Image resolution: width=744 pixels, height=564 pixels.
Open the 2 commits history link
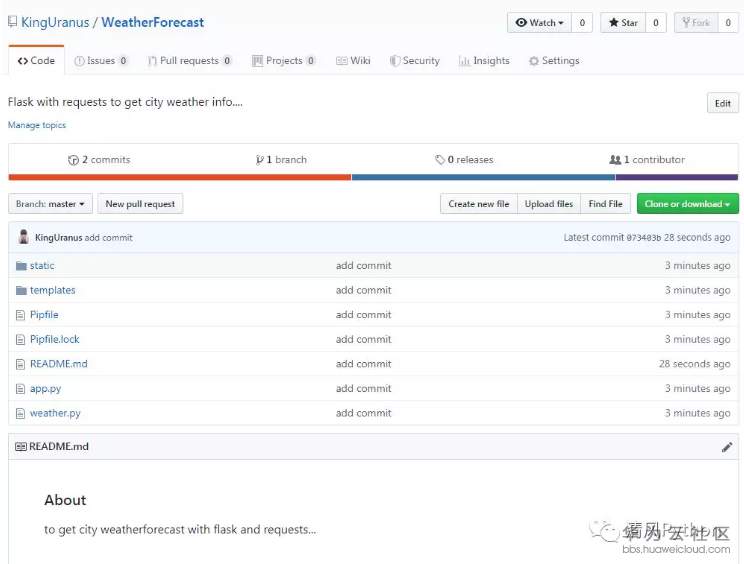point(99,160)
